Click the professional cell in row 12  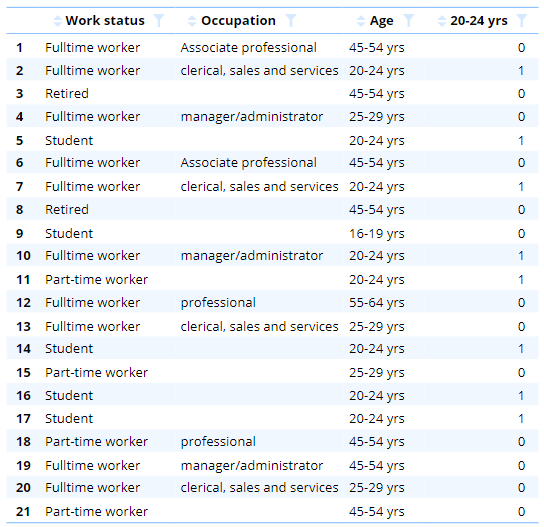pos(218,303)
